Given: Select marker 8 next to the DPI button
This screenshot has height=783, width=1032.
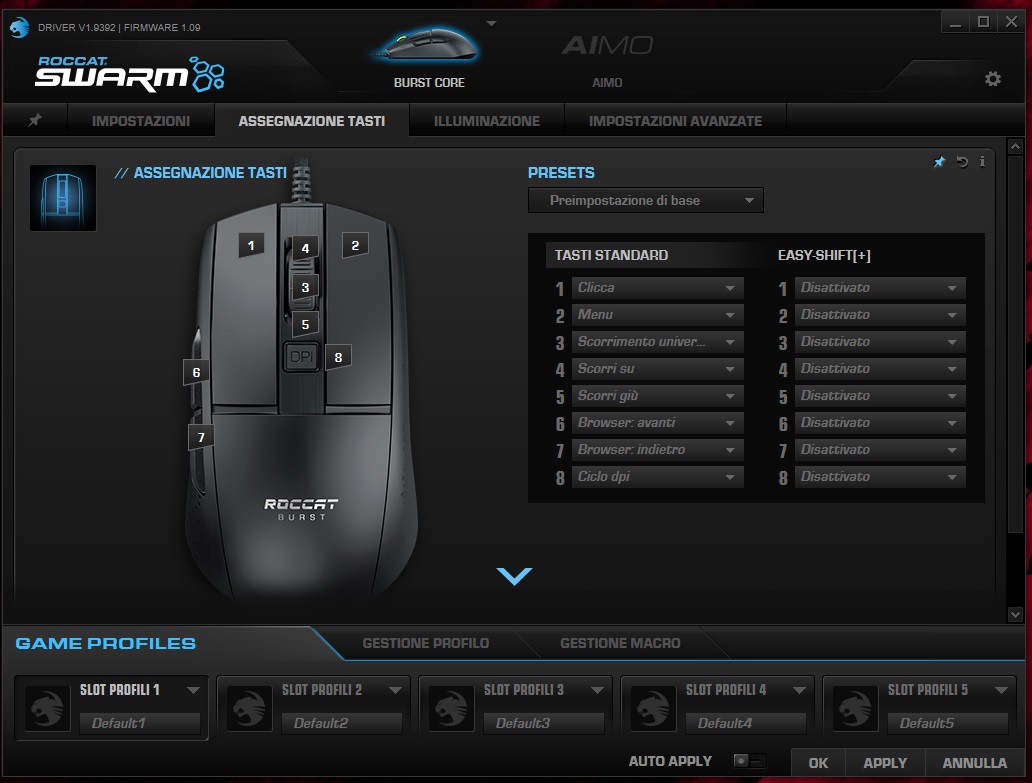Looking at the screenshot, I should point(338,357).
